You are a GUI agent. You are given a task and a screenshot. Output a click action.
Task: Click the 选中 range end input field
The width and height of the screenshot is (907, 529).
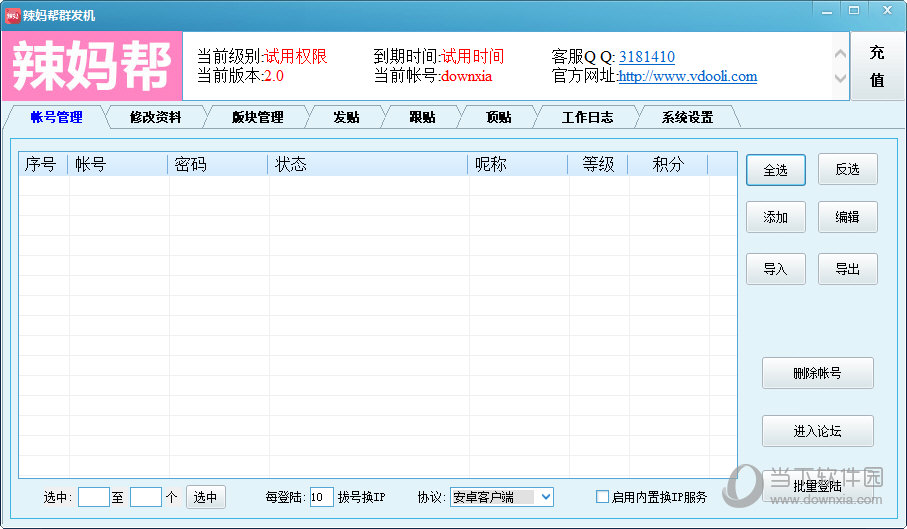[146, 497]
